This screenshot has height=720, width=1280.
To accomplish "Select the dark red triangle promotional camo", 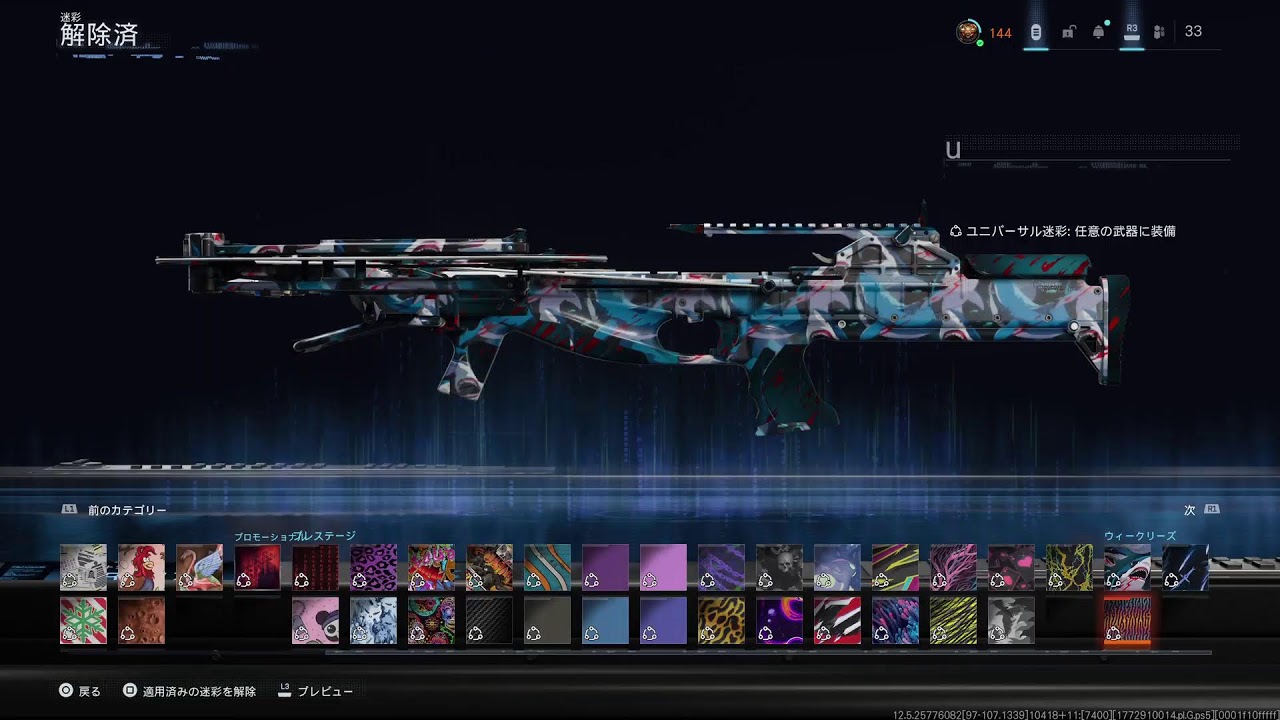I will [x=257, y=567].
